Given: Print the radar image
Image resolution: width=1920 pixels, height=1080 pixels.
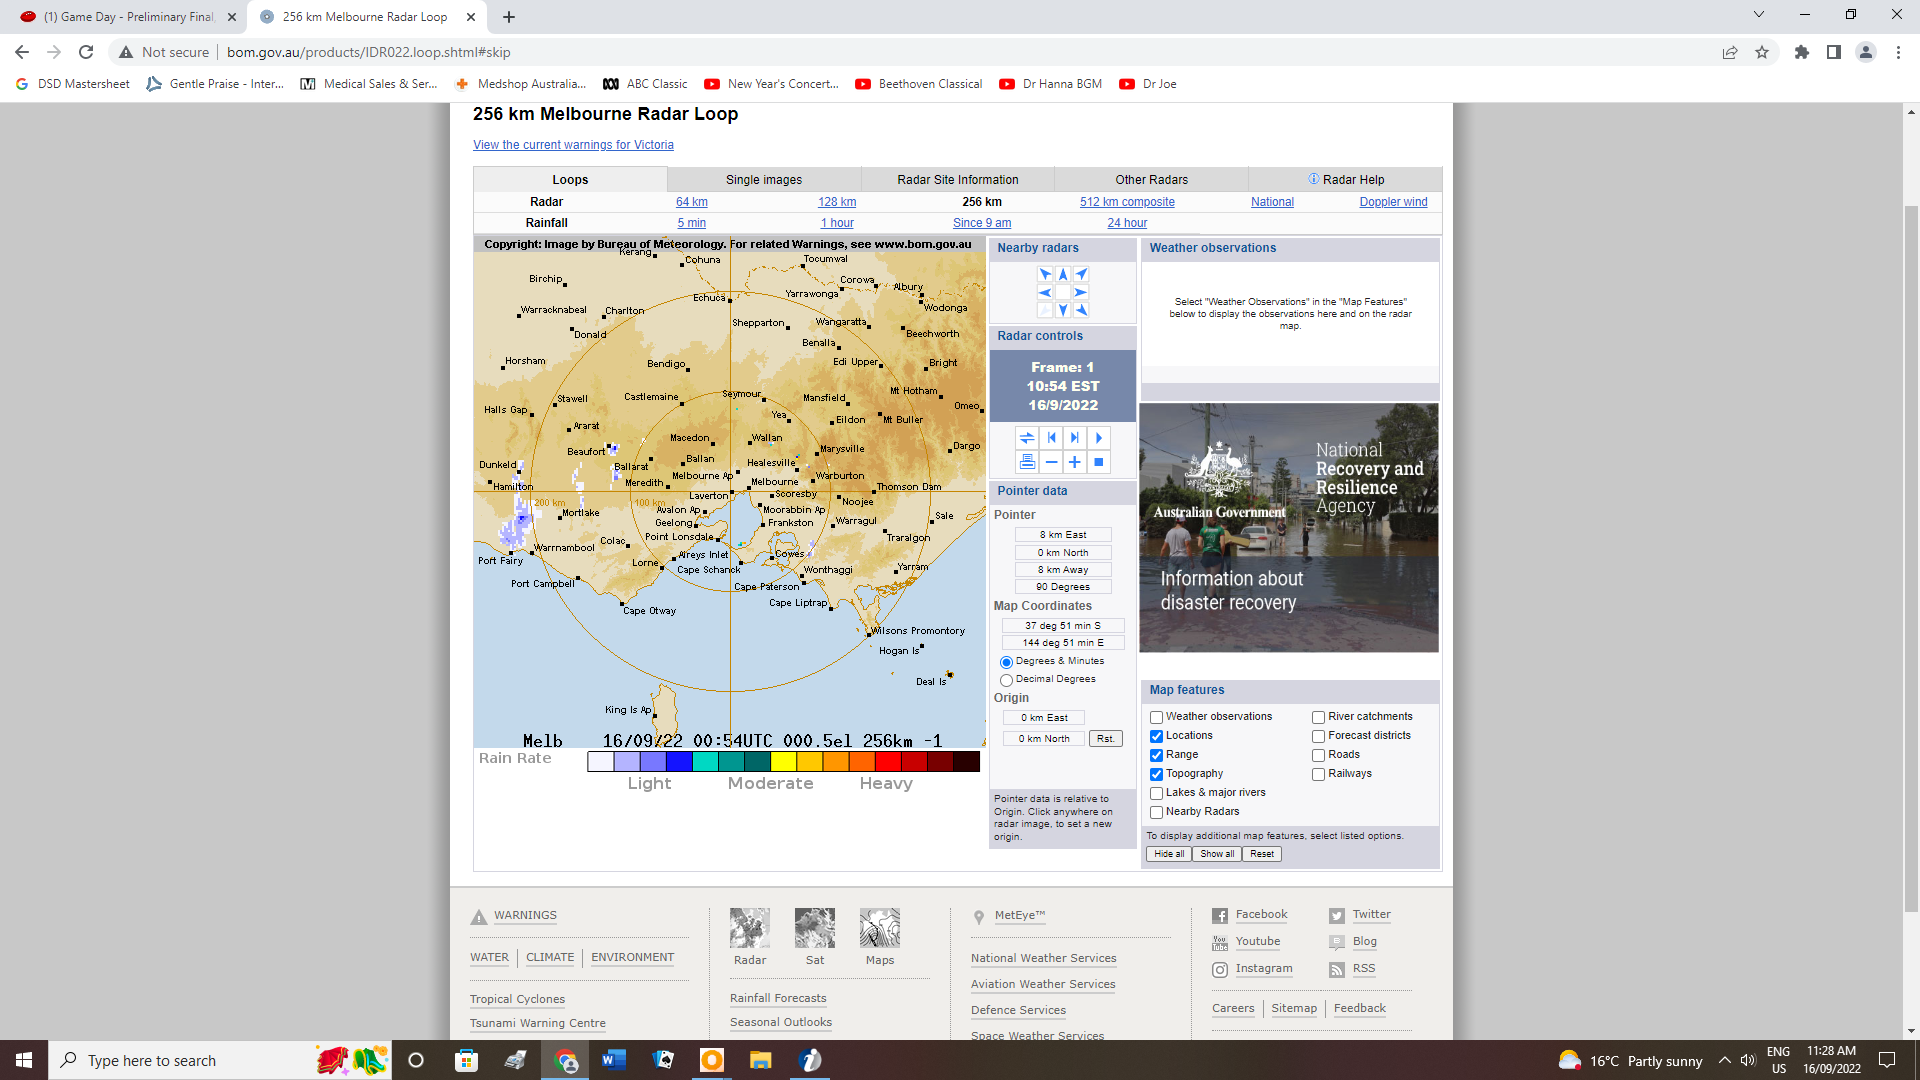Looking at the screenshot, I should (1027, 462).
